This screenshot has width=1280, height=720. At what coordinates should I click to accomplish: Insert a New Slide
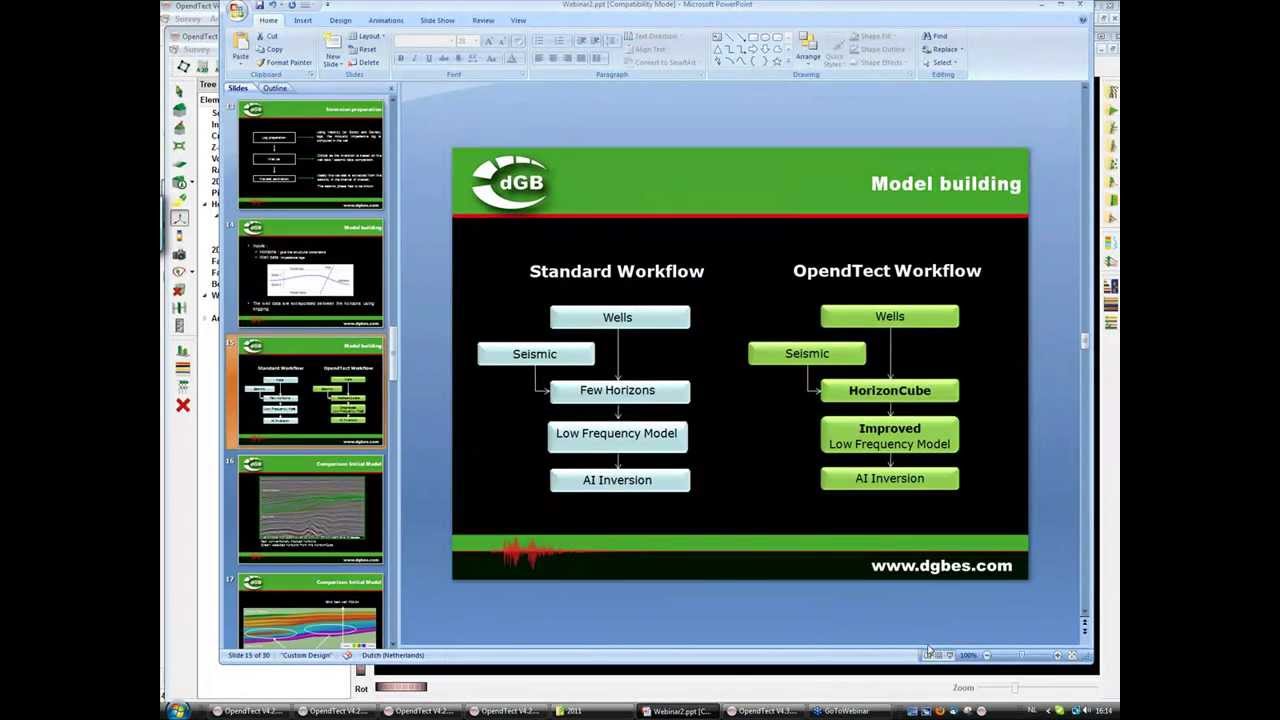click(x=332, y=50)
